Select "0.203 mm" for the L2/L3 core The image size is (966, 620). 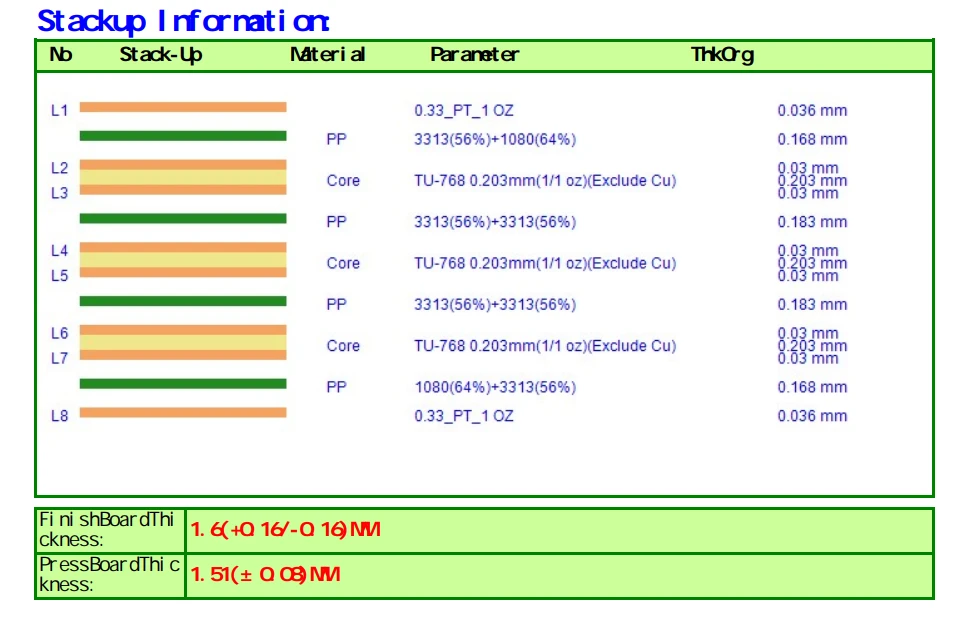click(x=812, y=181)
